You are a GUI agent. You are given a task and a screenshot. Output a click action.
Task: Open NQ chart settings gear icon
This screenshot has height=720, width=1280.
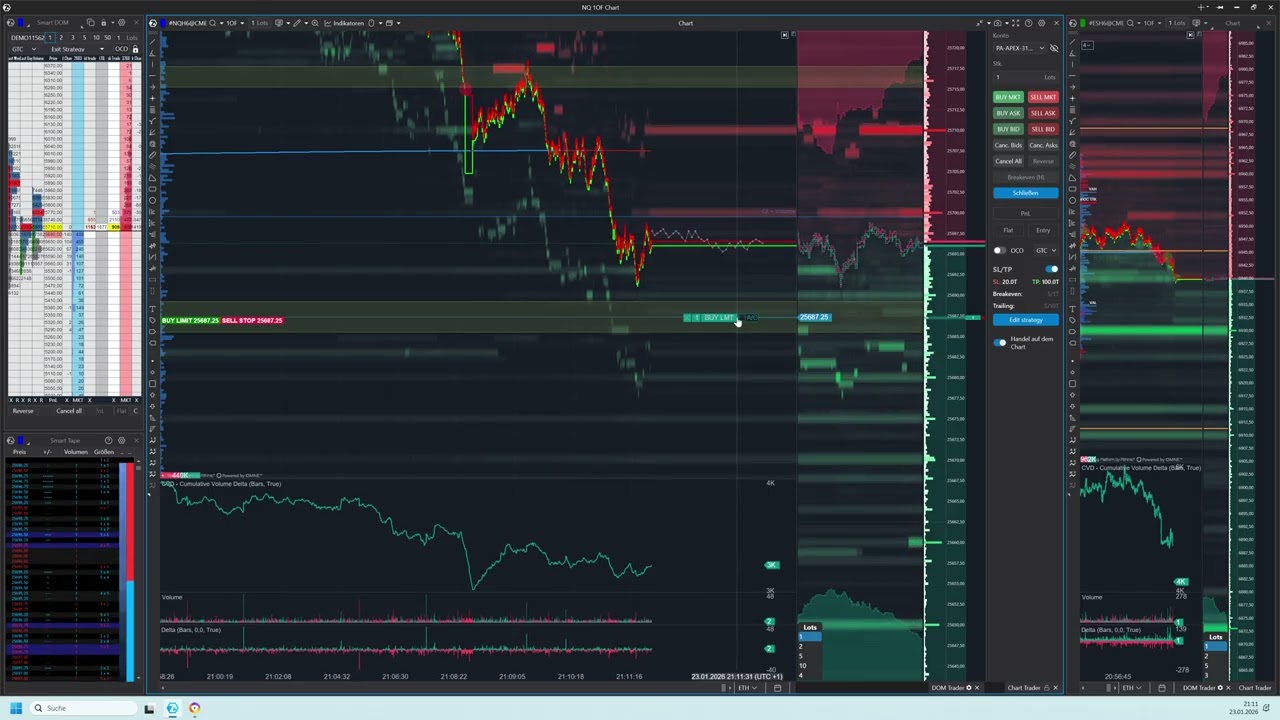(x=1041, y=23)
